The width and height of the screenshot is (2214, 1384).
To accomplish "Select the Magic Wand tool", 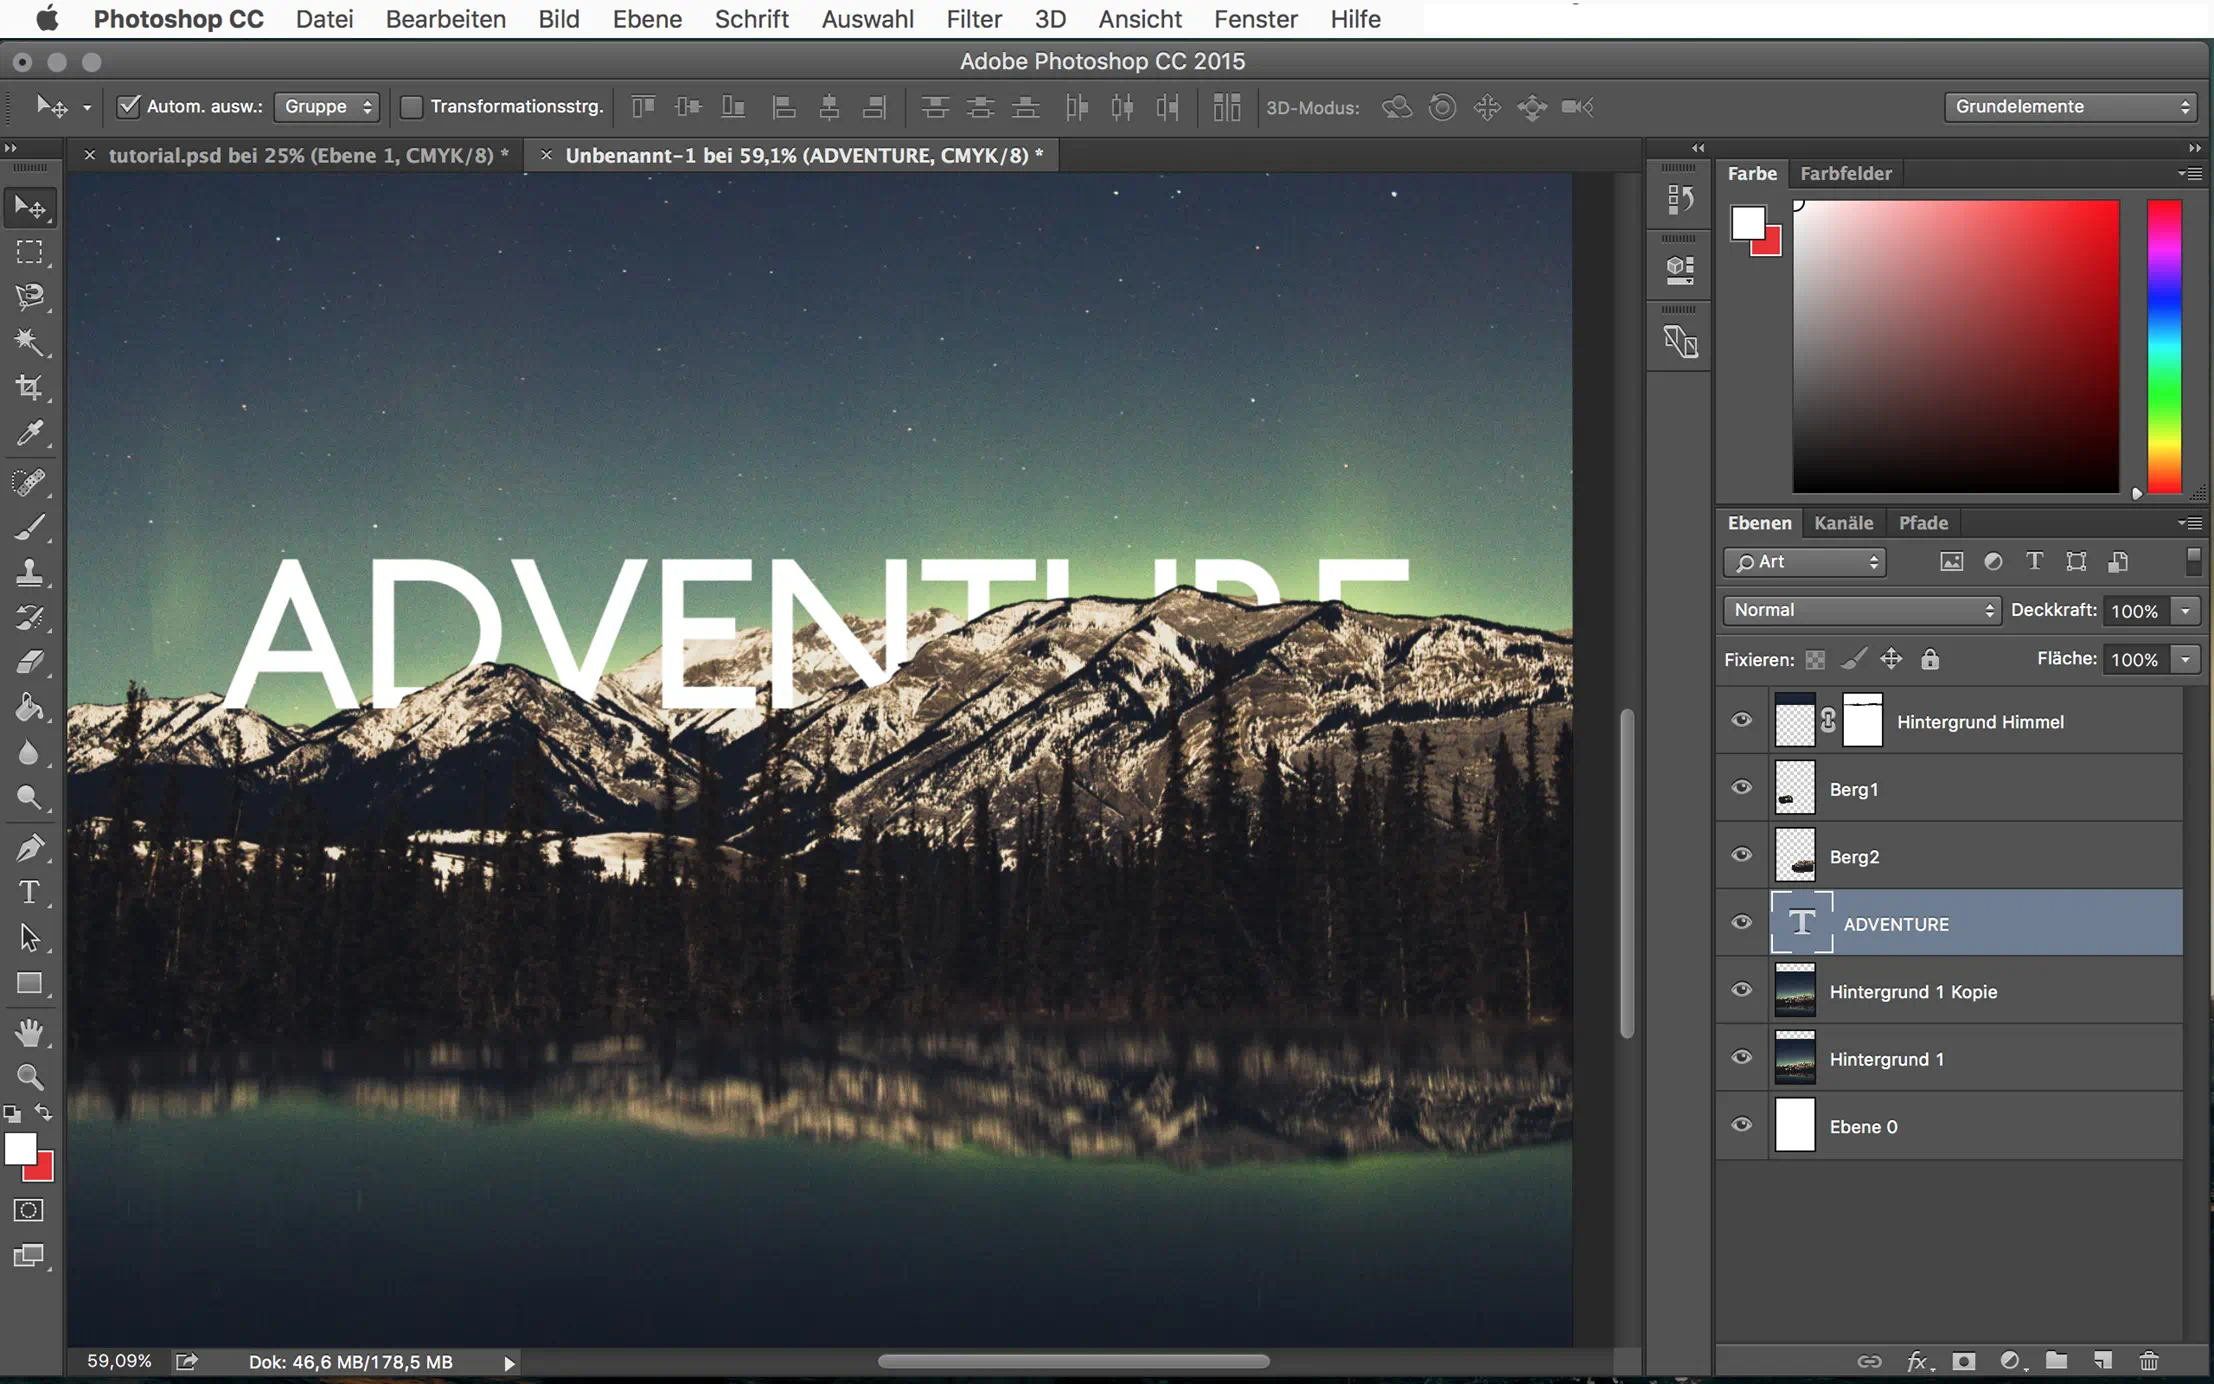I will click(29, 342).
